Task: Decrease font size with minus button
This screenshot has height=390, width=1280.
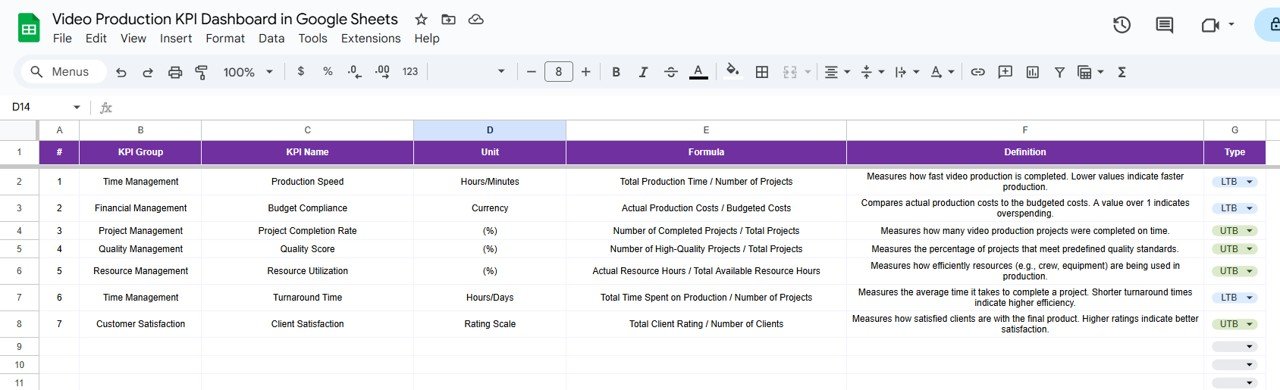Action: [x=531, y=72]
